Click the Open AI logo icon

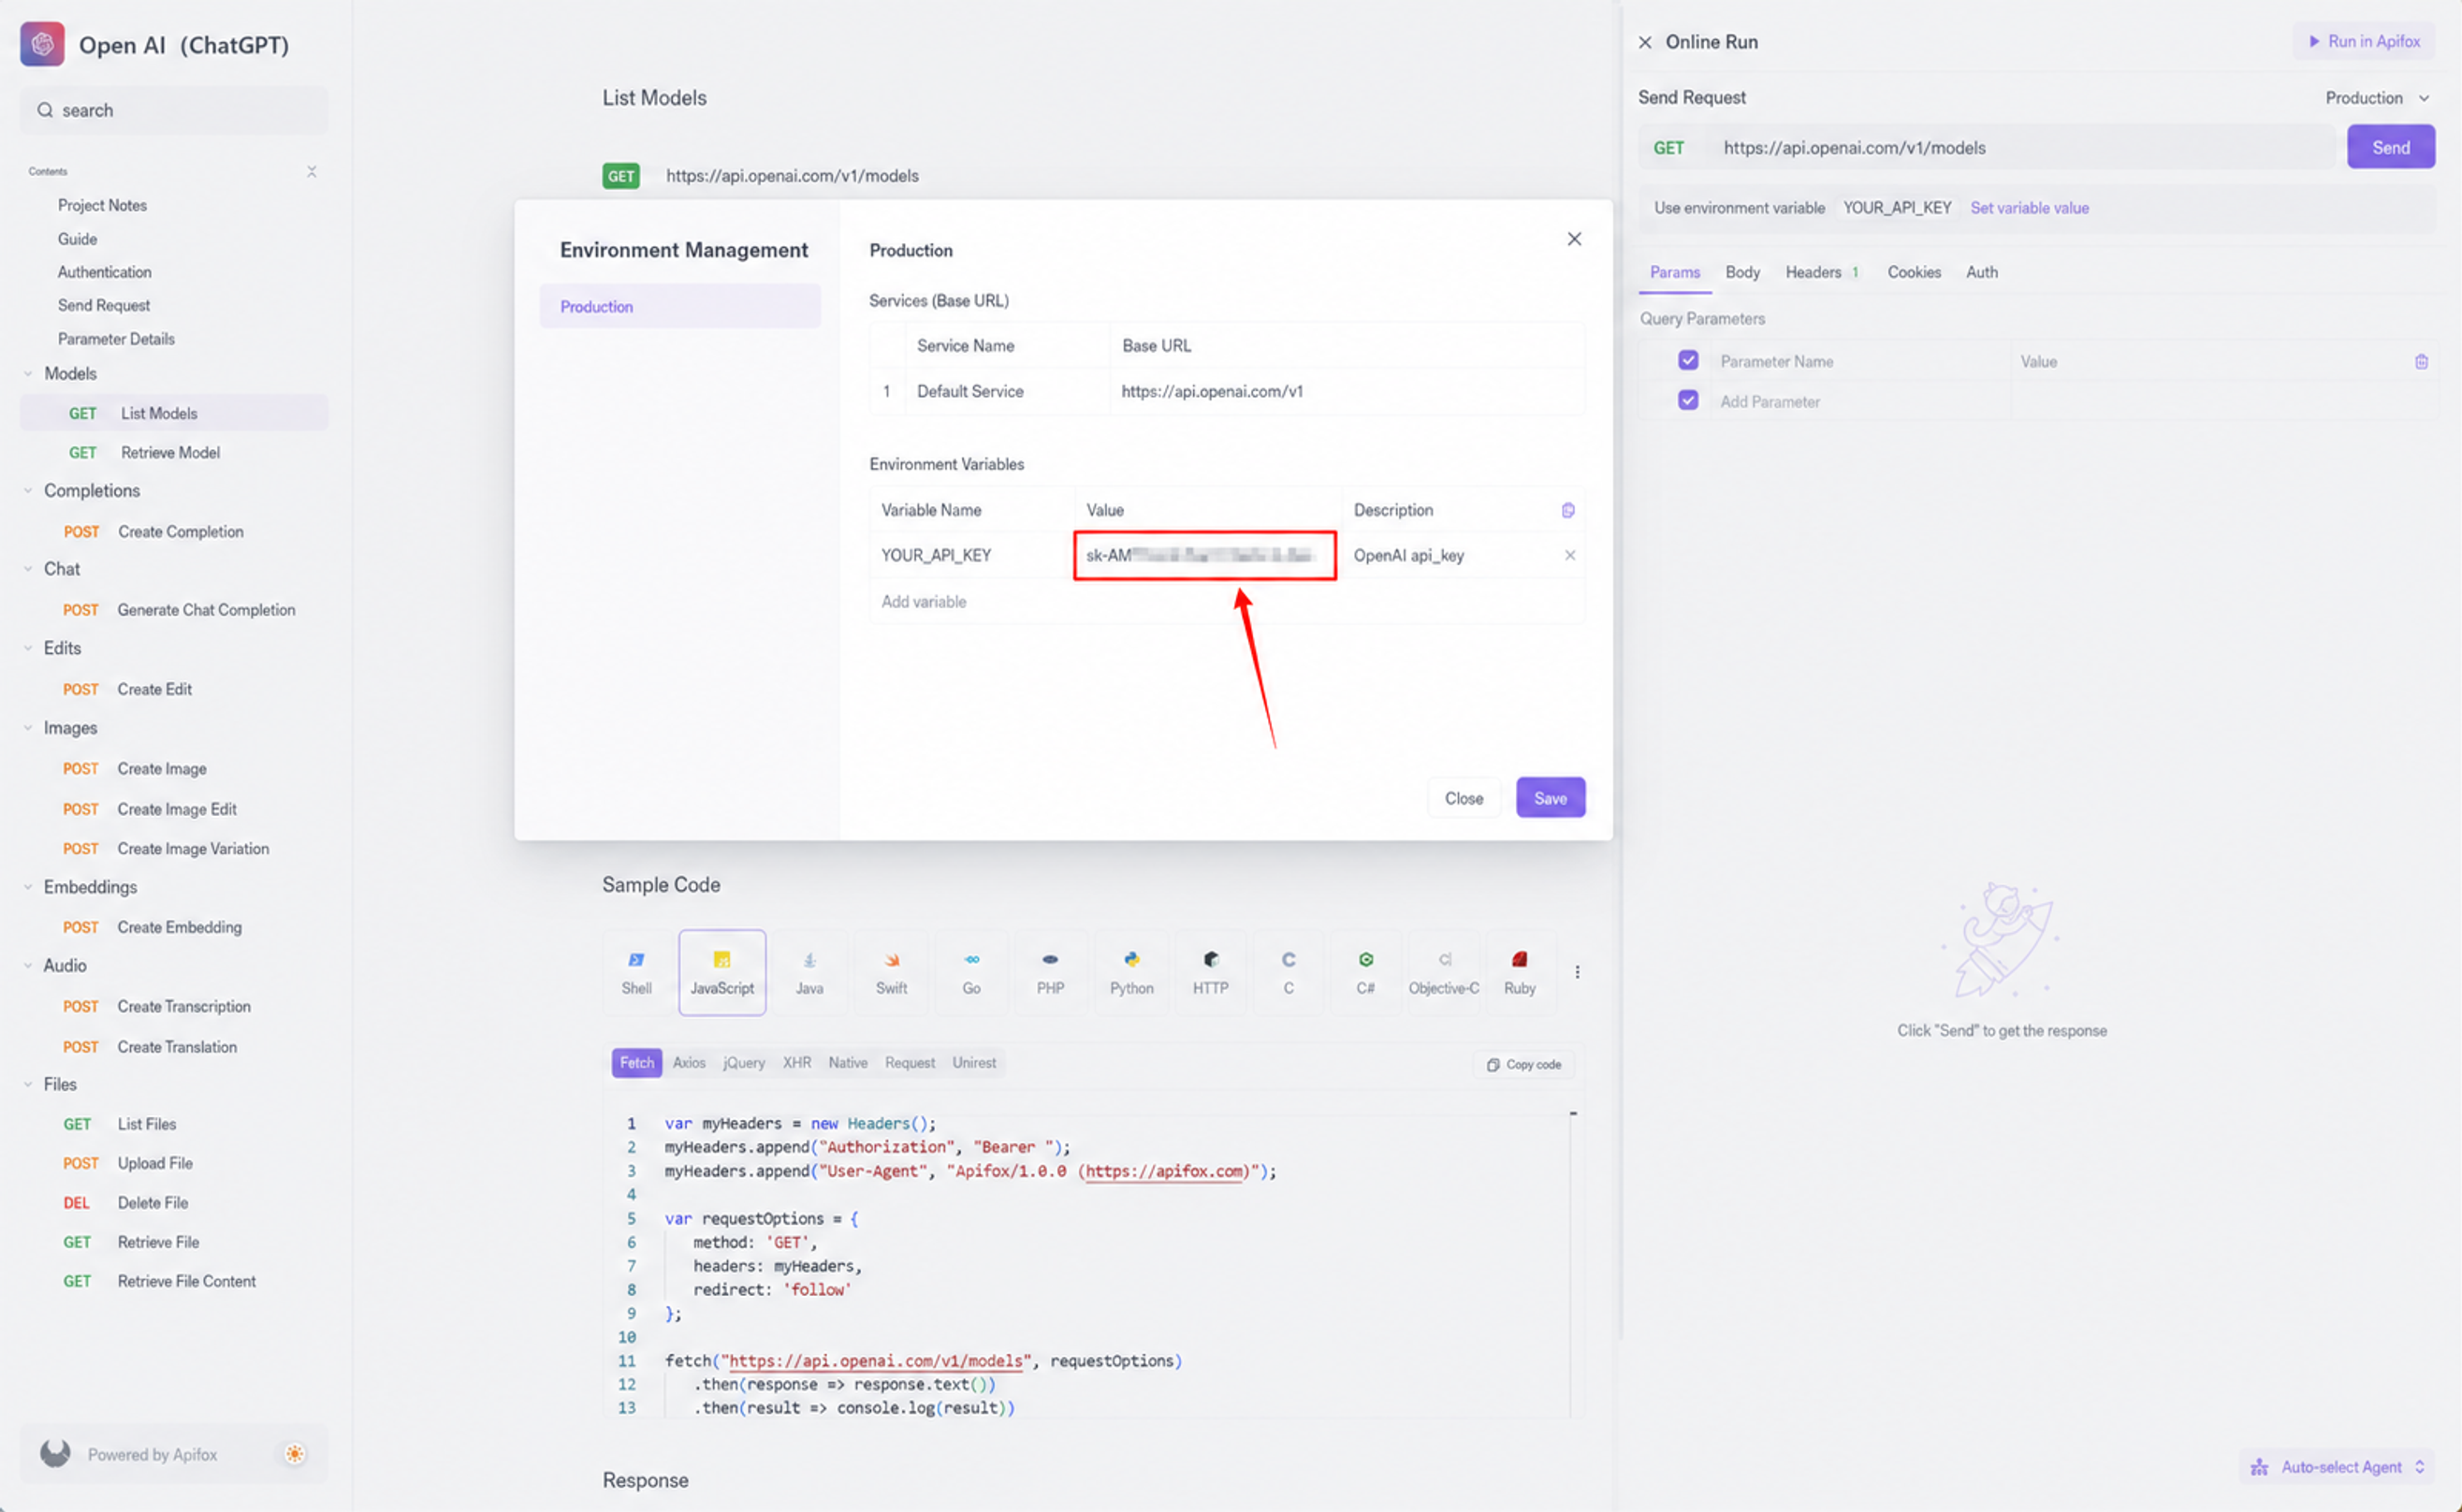42,44
